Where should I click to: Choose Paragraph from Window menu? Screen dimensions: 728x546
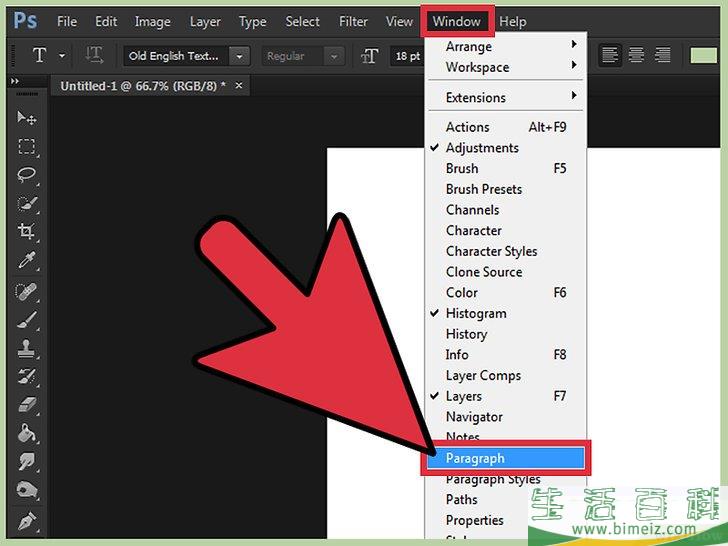(x=505, y=458)
